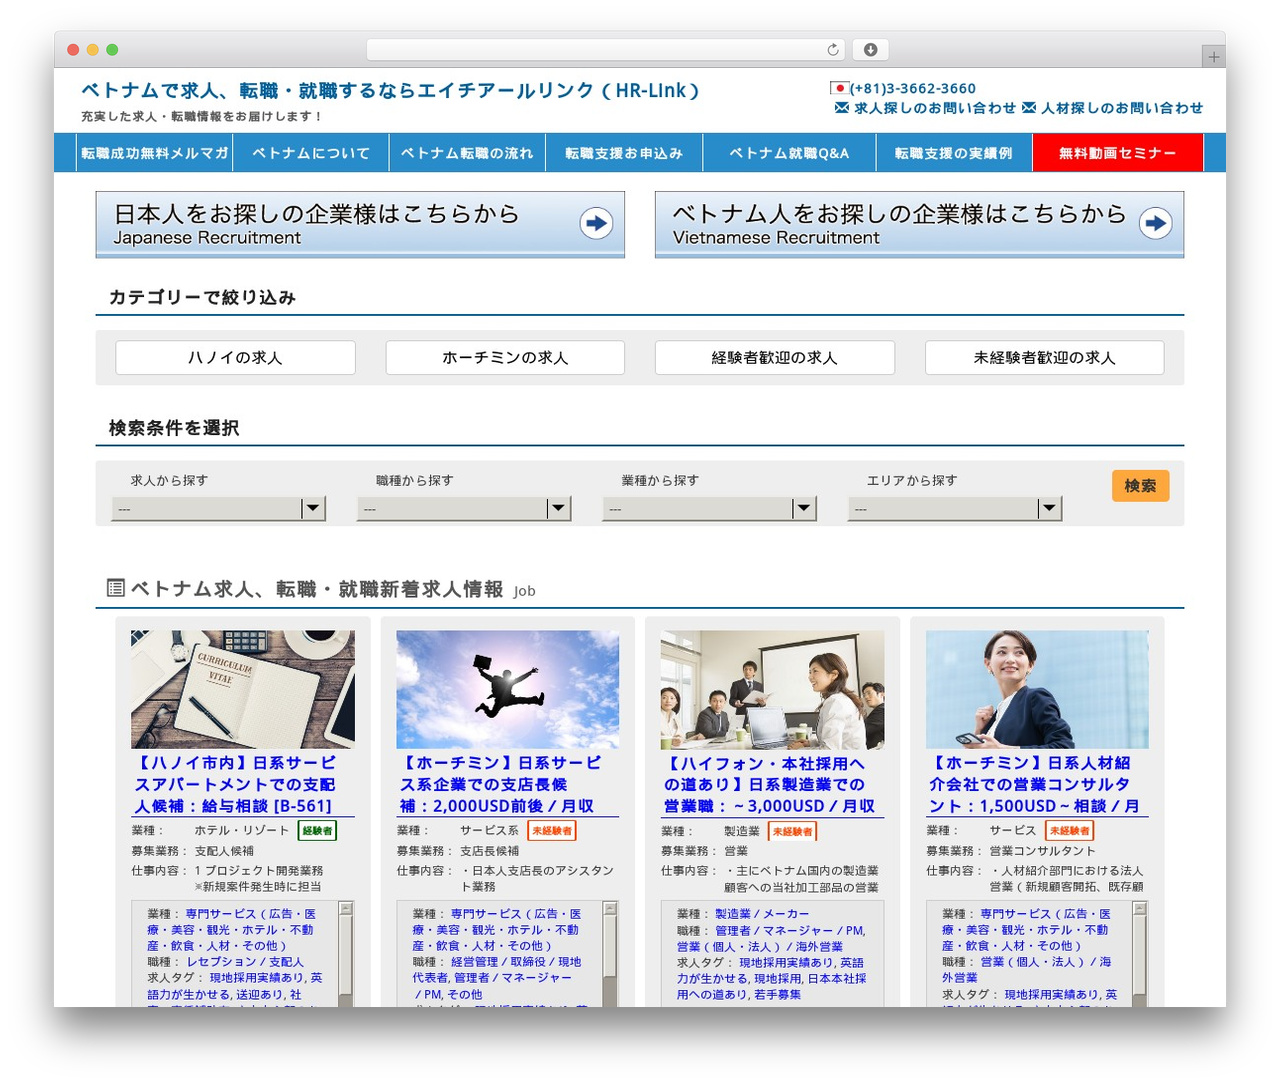Click the jumping businessman silhouette thumbnail

(508, 689)
